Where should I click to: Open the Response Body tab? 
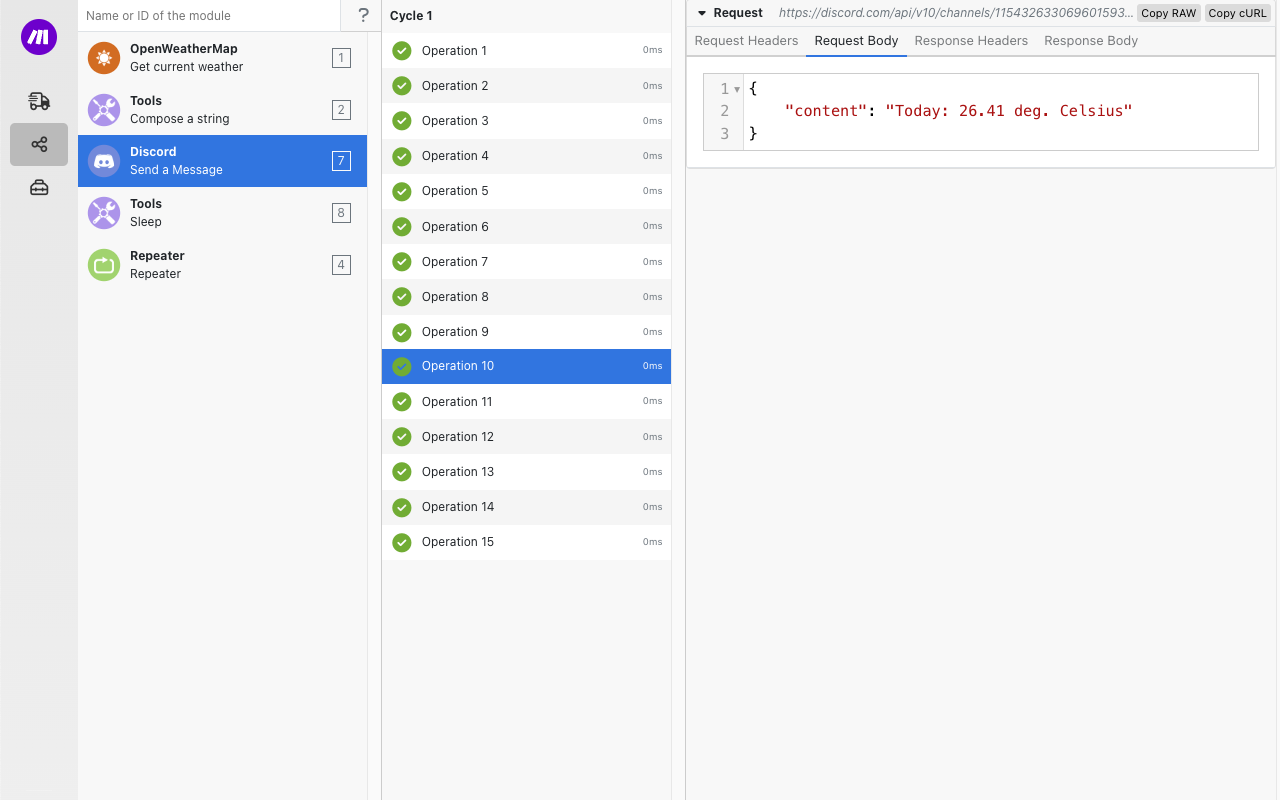(x=1091, y=41)
